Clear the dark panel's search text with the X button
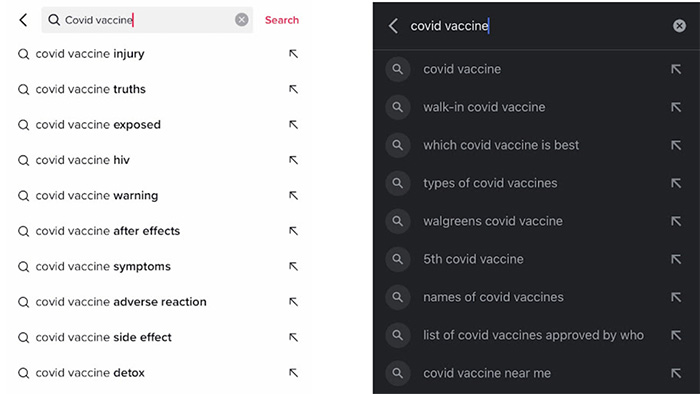Image resolution: width=700 pixels, height=394 pixels. point(679,26)
